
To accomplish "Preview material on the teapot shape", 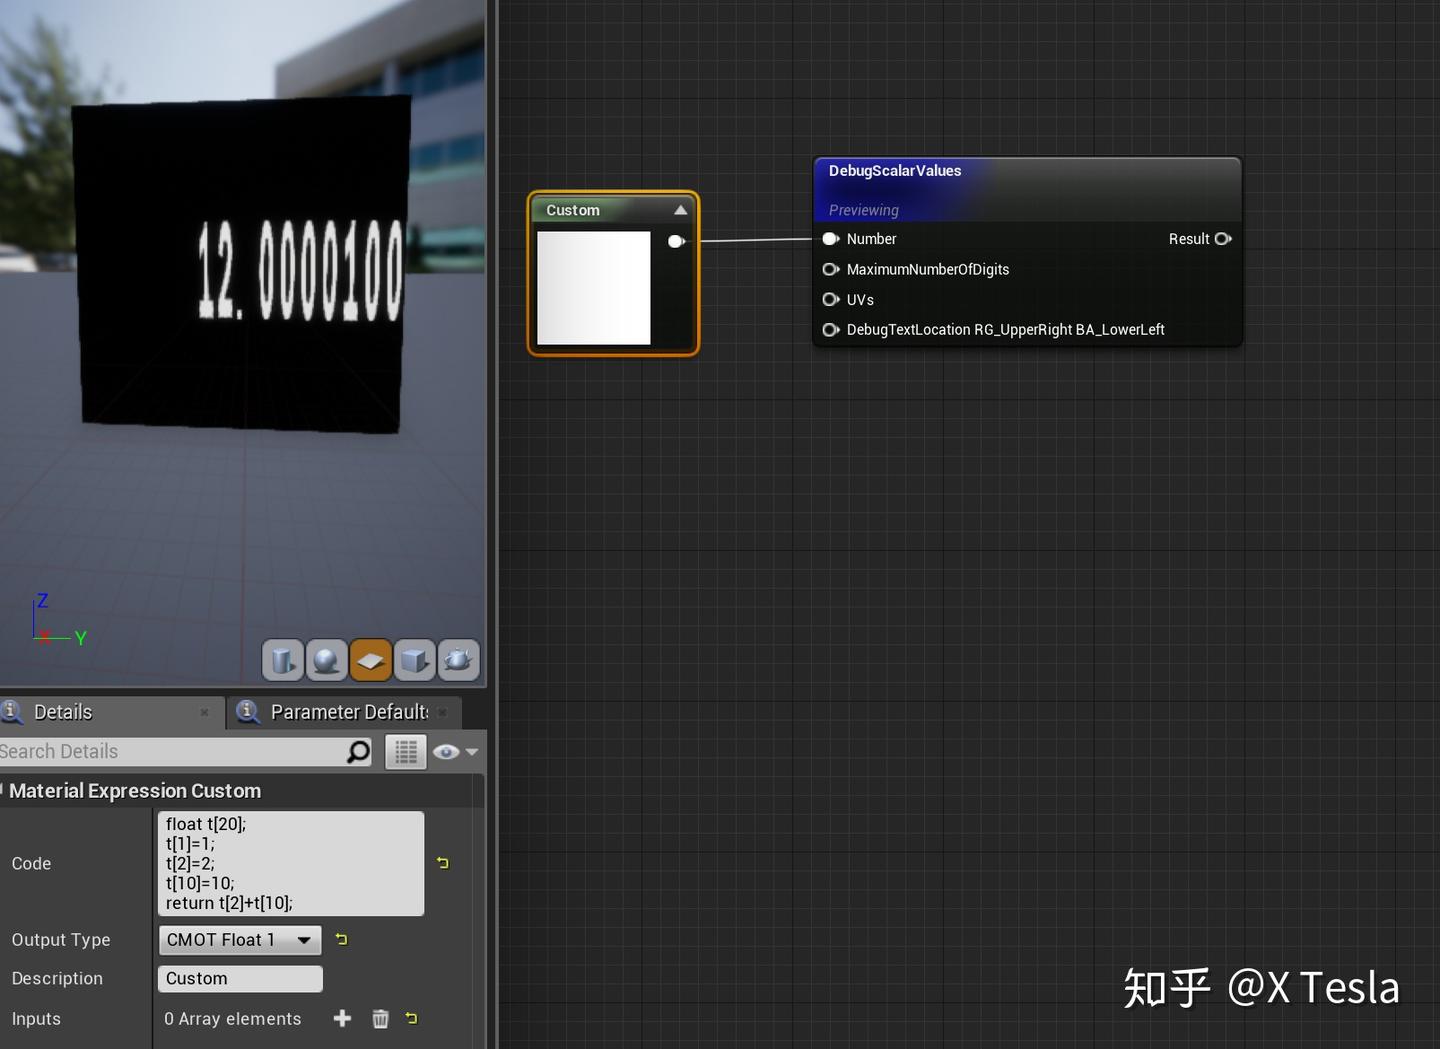I will [458, 660].
